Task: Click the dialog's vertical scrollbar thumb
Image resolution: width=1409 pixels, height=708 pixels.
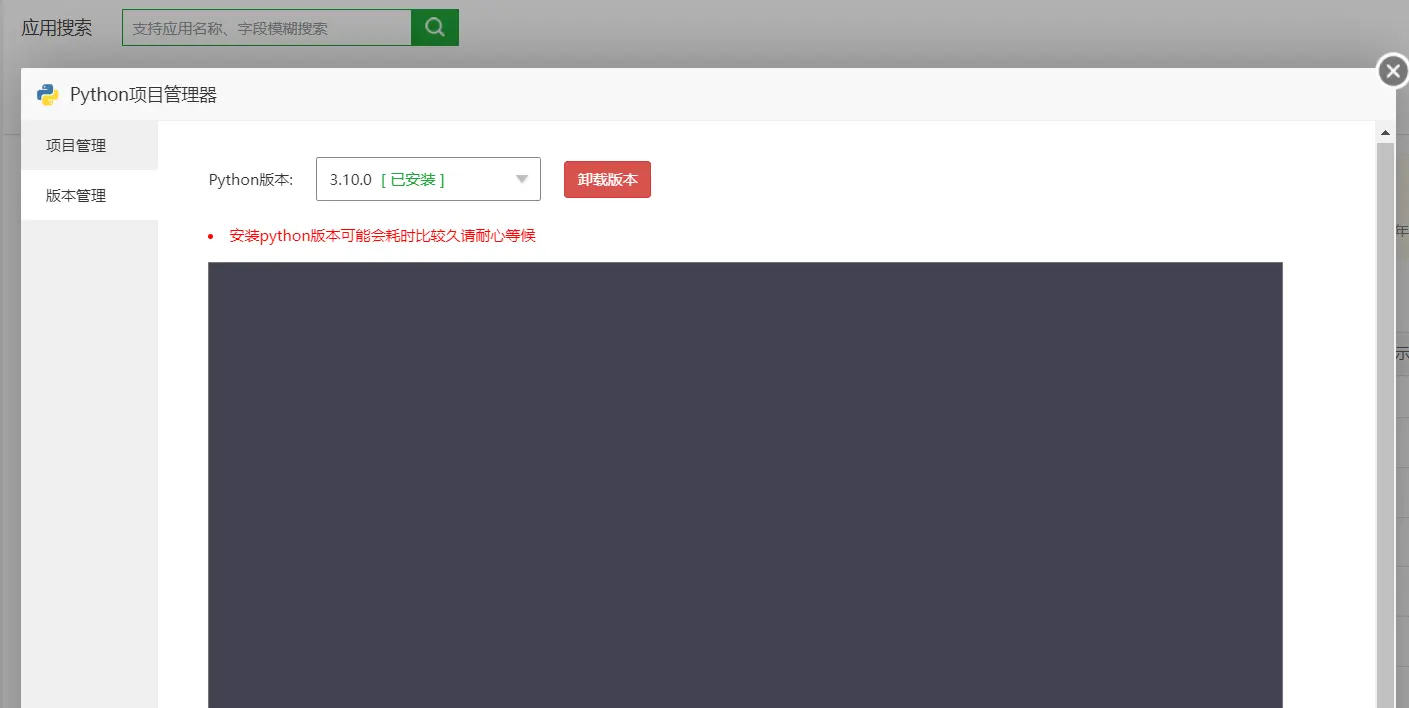Action: click(1385, 420)
